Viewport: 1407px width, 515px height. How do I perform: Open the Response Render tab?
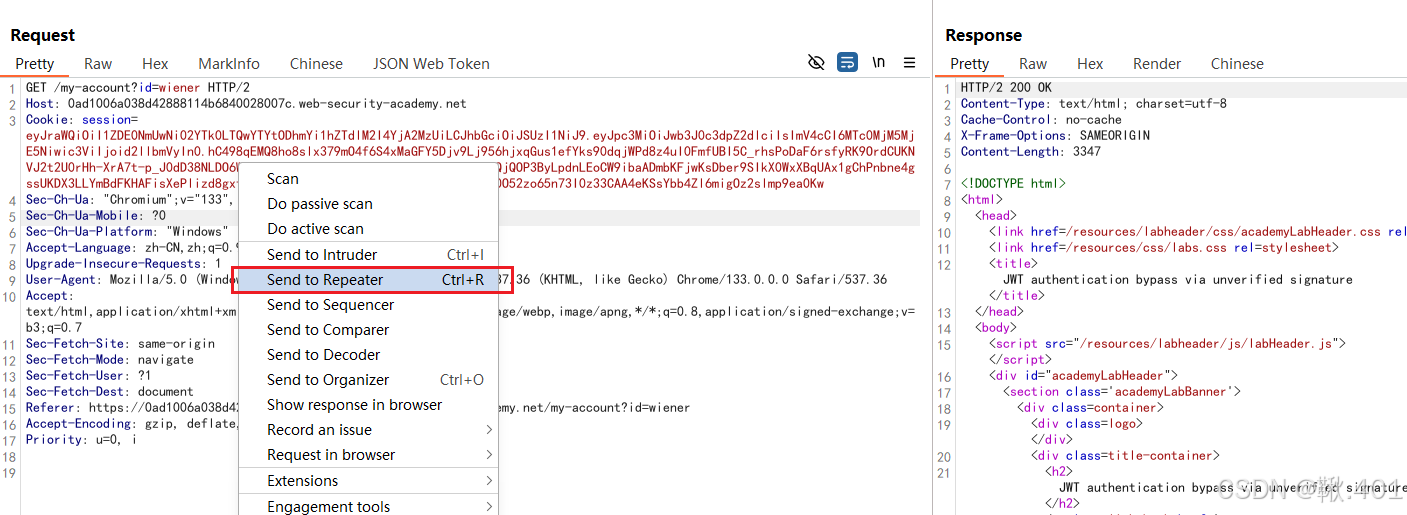(1157, 63)
